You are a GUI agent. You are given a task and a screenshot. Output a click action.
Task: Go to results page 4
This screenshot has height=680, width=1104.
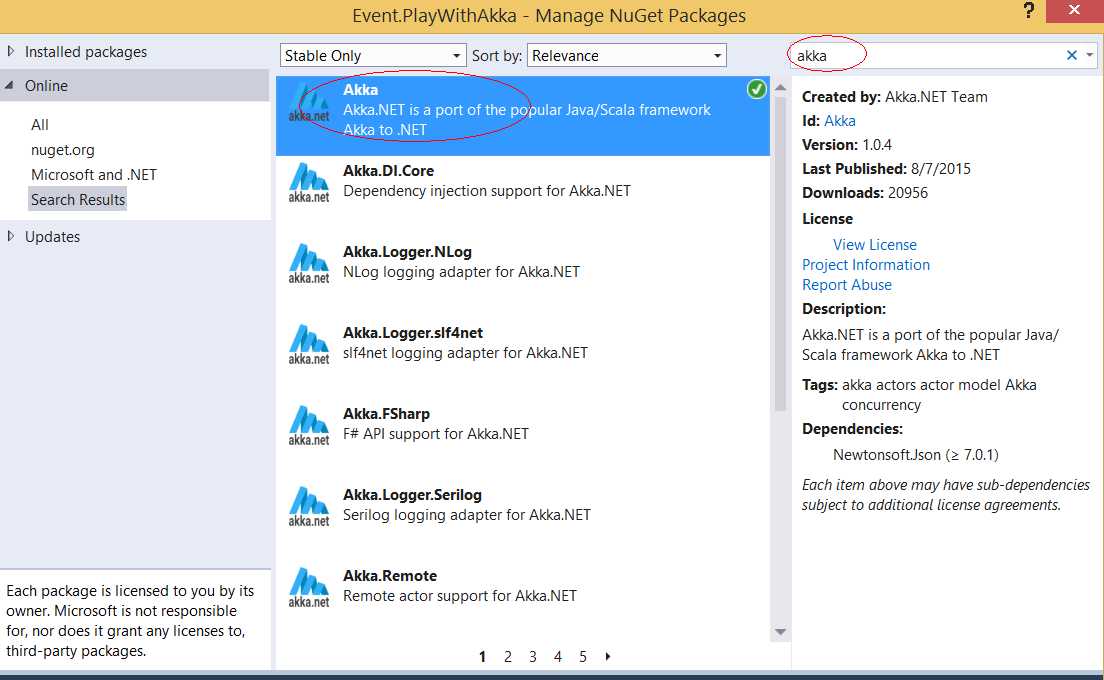[x=558, y=657]
